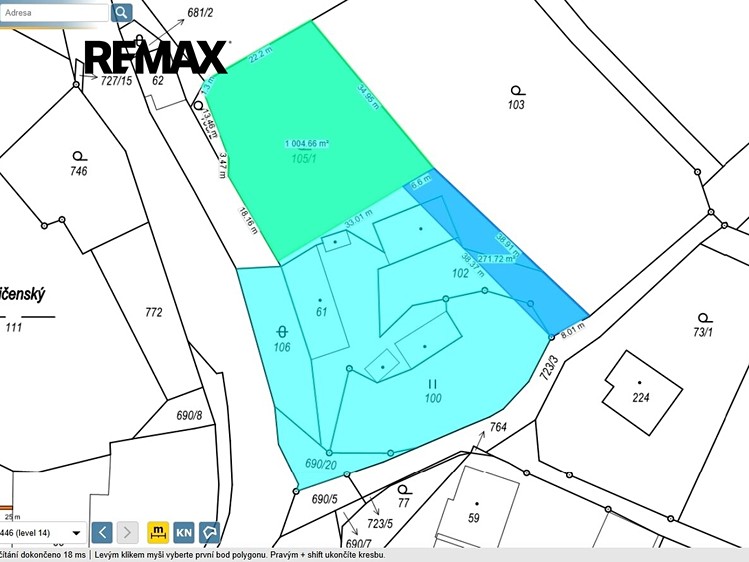Select parcel label 772
This screenshot has height=562, width=749.
pos(154,312)
